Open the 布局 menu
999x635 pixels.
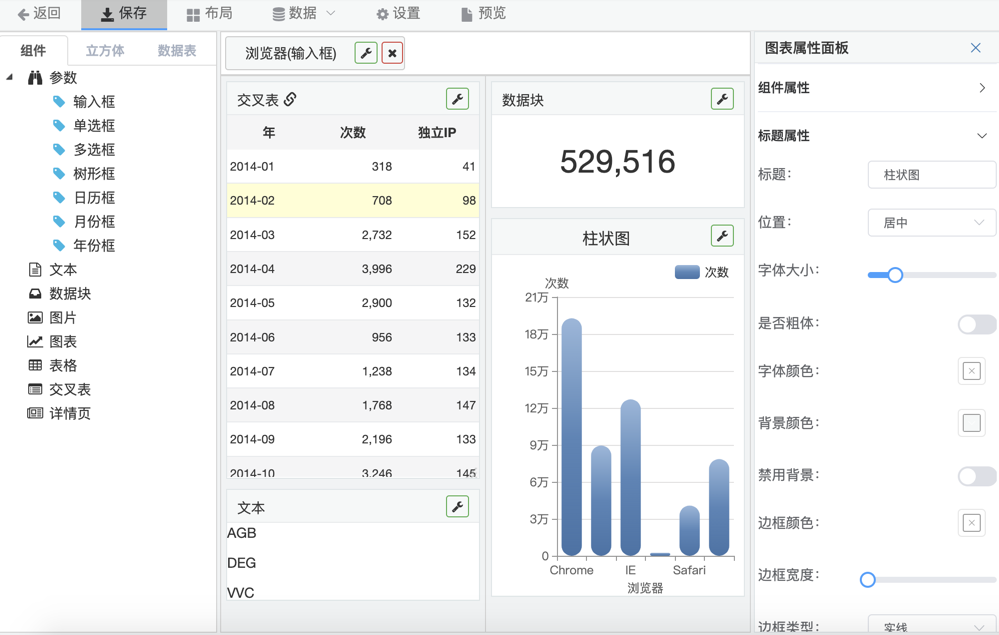[210, 13]
